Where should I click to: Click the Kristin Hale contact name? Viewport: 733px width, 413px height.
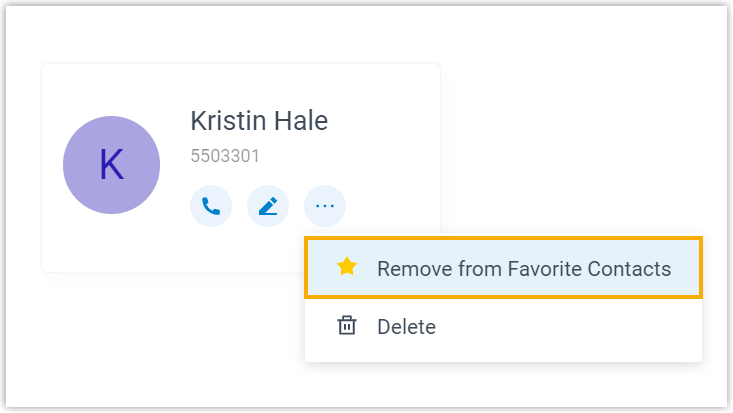click(259, 121)
